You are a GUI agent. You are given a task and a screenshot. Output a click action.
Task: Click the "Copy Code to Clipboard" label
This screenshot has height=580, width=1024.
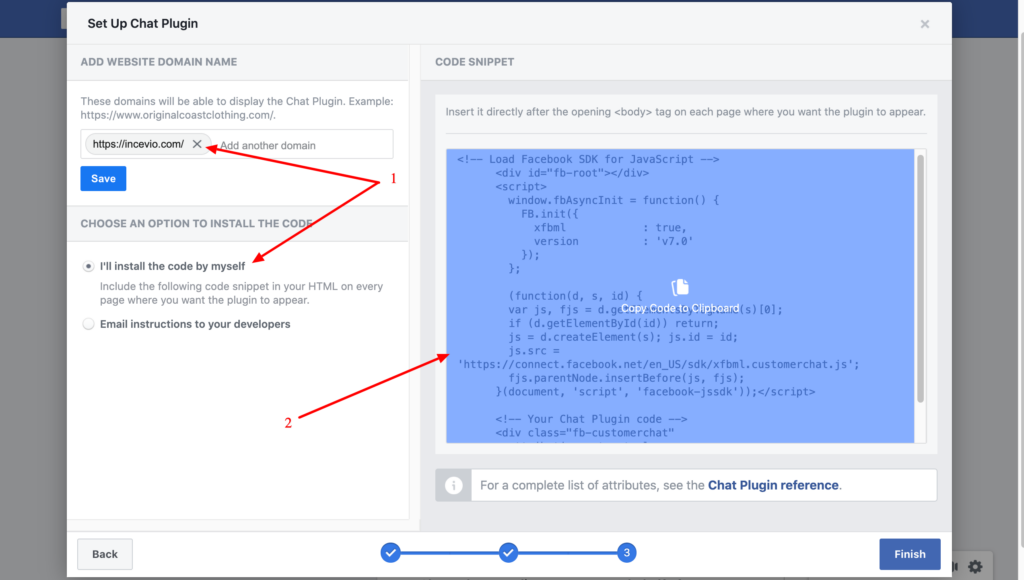(x=680, y=308)
